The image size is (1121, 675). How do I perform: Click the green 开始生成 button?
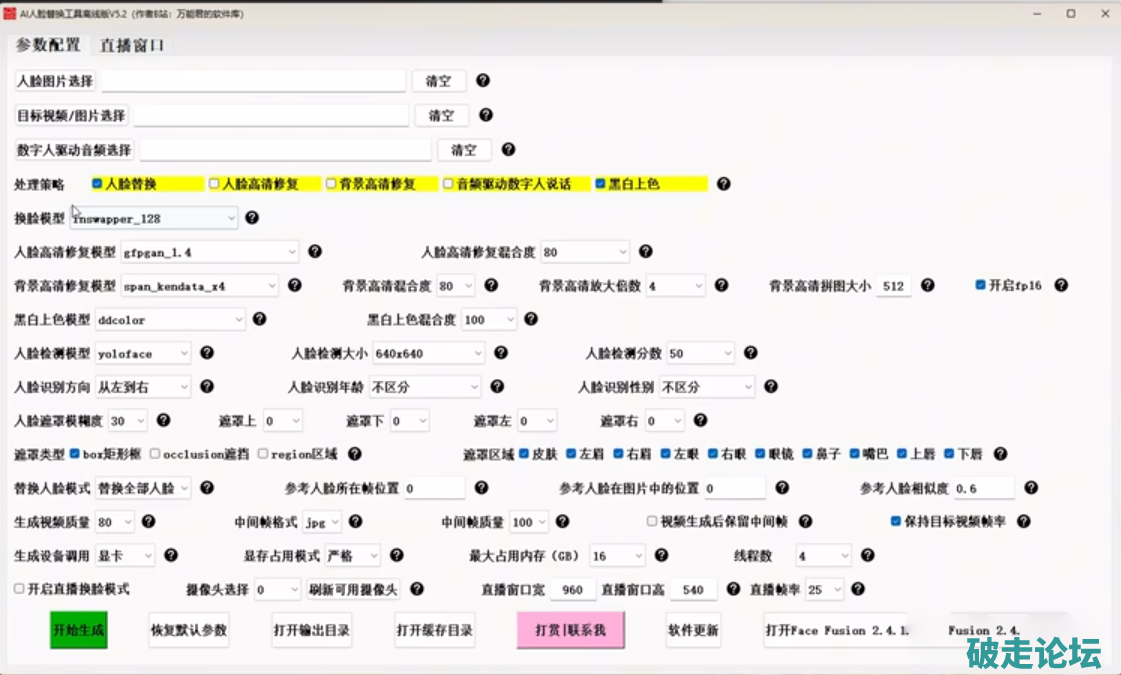tap(78, 631)
